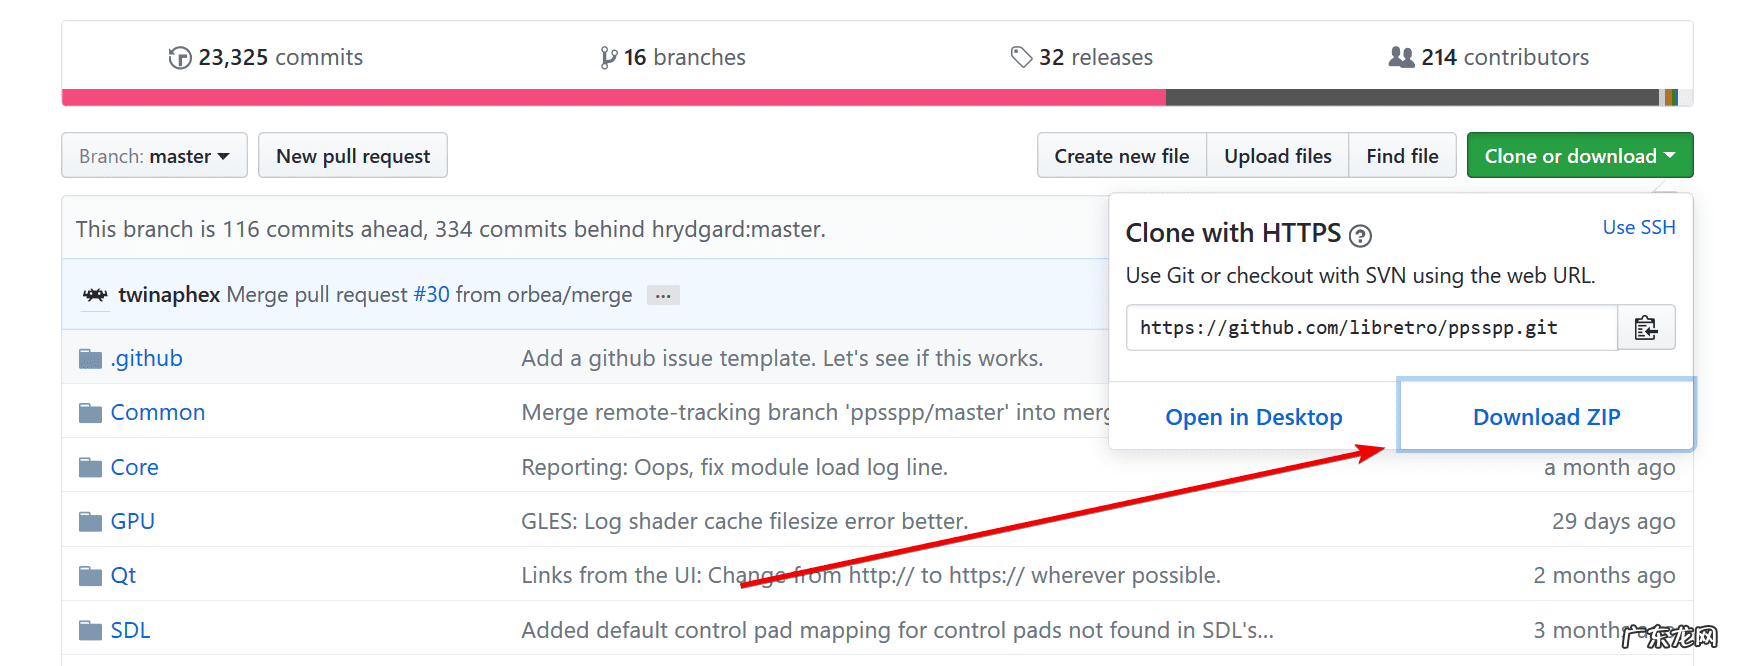Screen dimensions: 1756x666
Task: Click the commits history icon
Action: 180,58
